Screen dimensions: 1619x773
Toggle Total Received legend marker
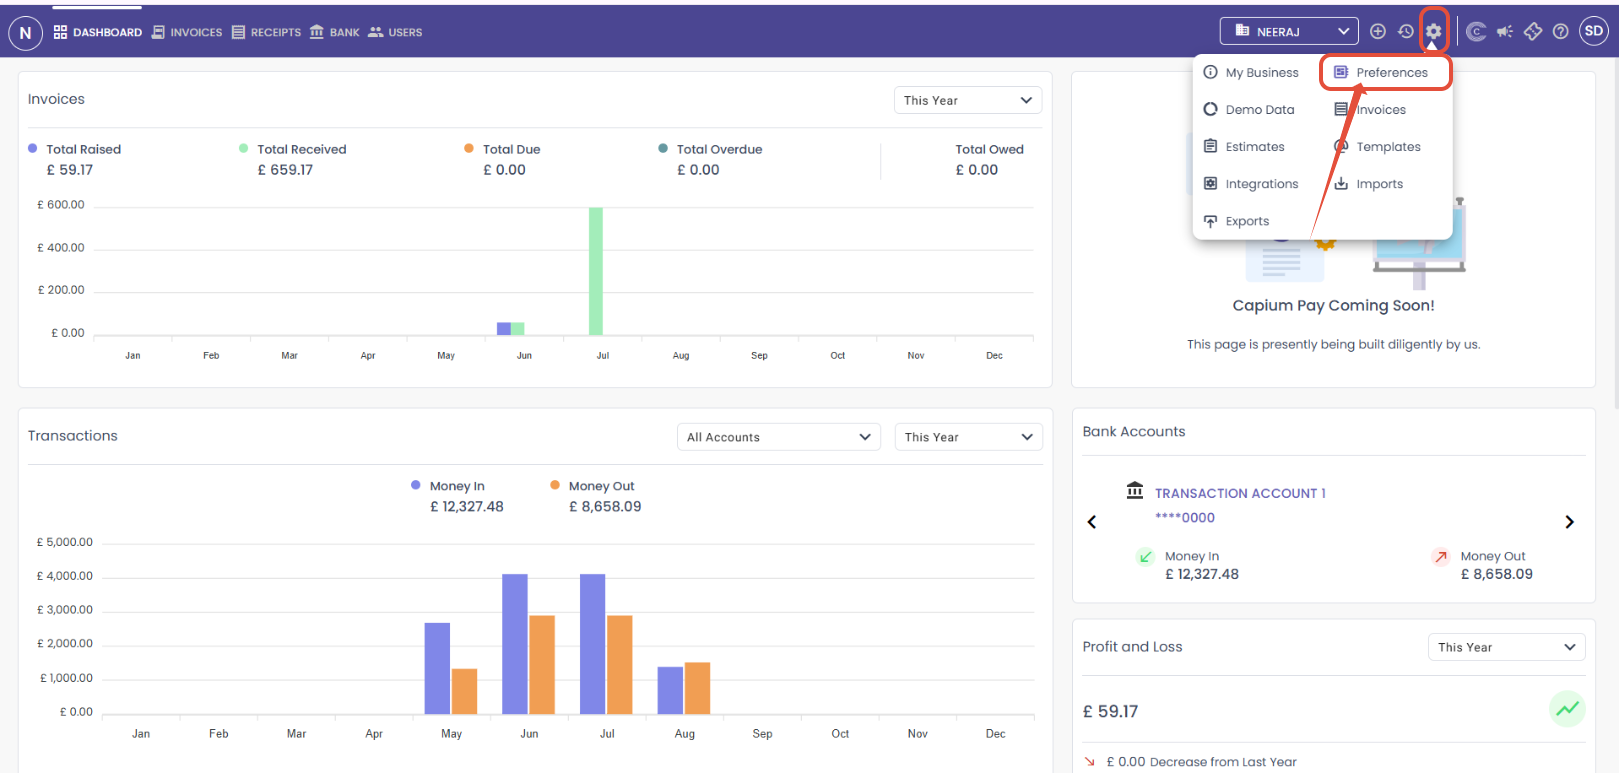tap(244, 148)
